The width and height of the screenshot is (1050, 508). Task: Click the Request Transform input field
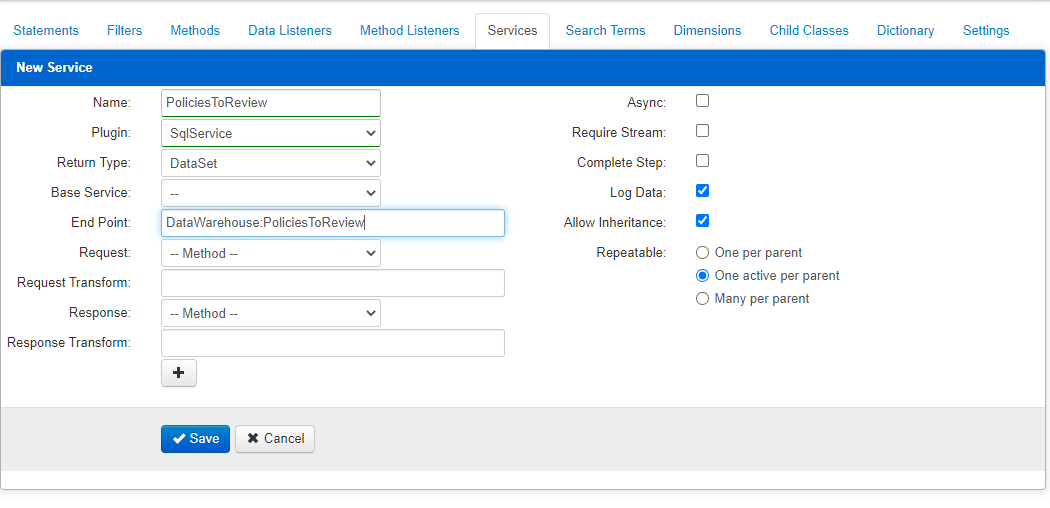coord(333,282)
